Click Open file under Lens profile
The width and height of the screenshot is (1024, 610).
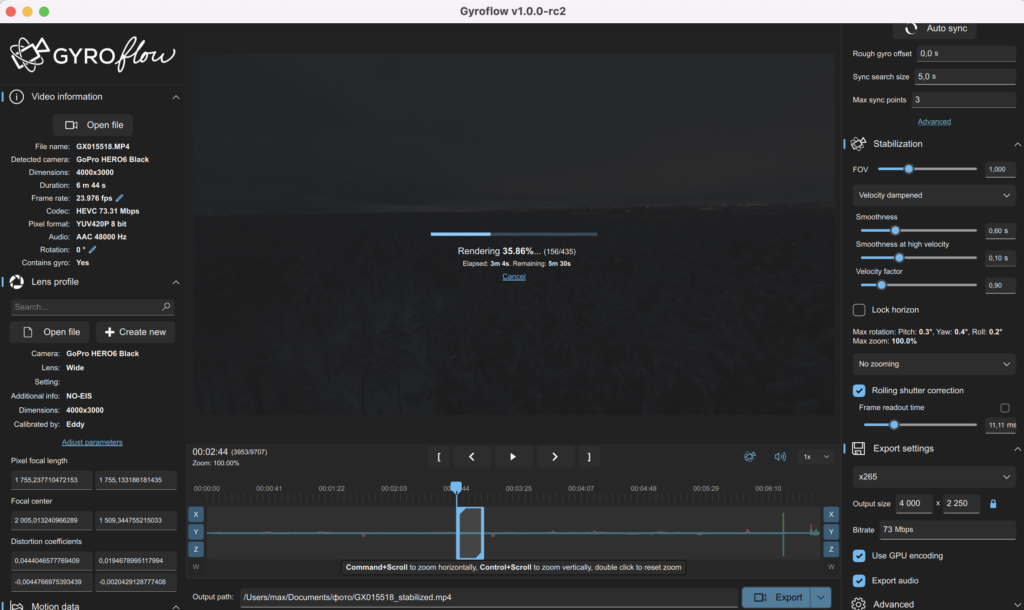[51, 332]
